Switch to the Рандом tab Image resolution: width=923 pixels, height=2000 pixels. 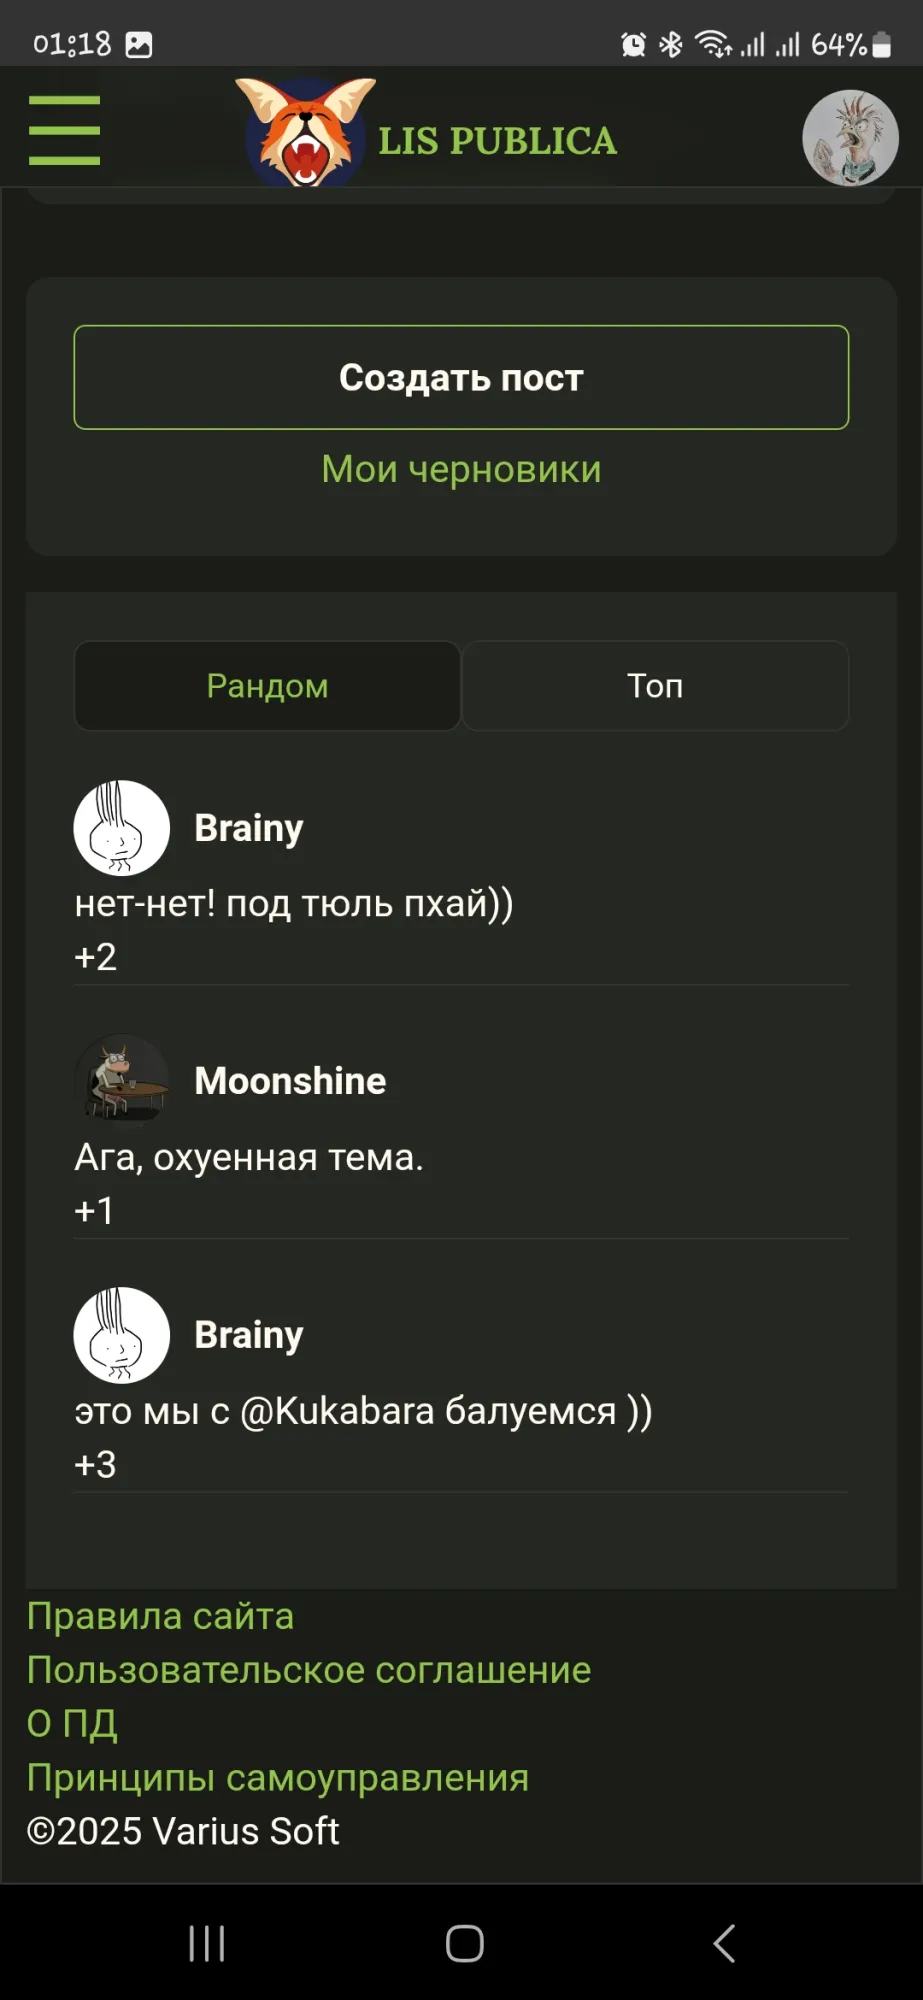267,686
